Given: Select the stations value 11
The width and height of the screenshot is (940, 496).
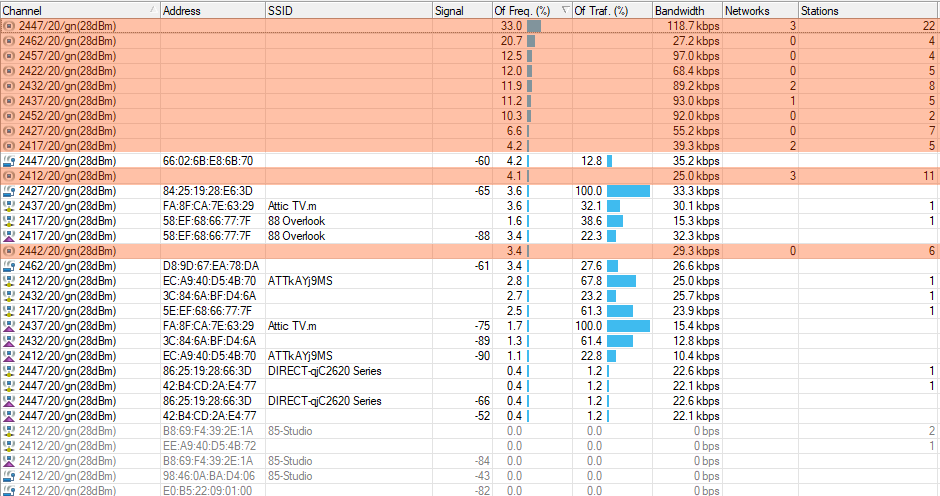Looking at the screenshot, I should pos(929,176).
